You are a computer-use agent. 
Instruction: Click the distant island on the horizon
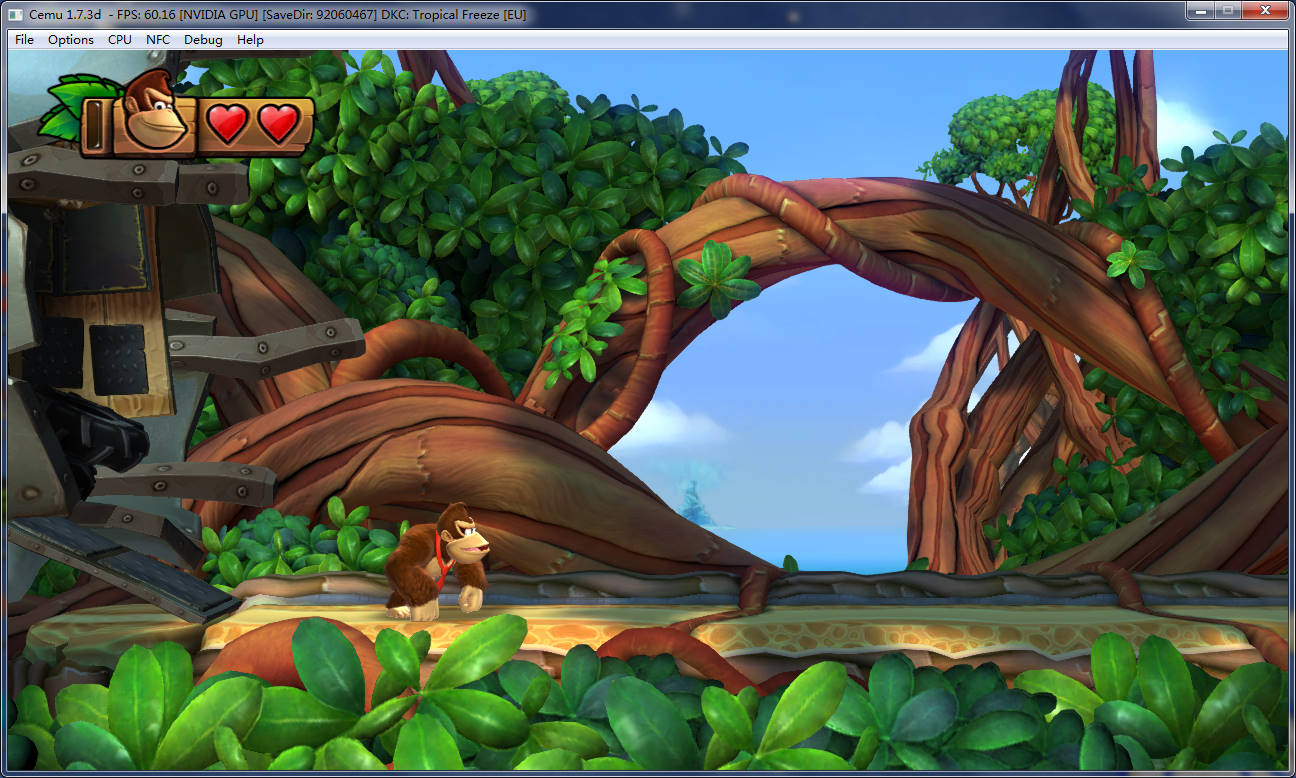695,503
